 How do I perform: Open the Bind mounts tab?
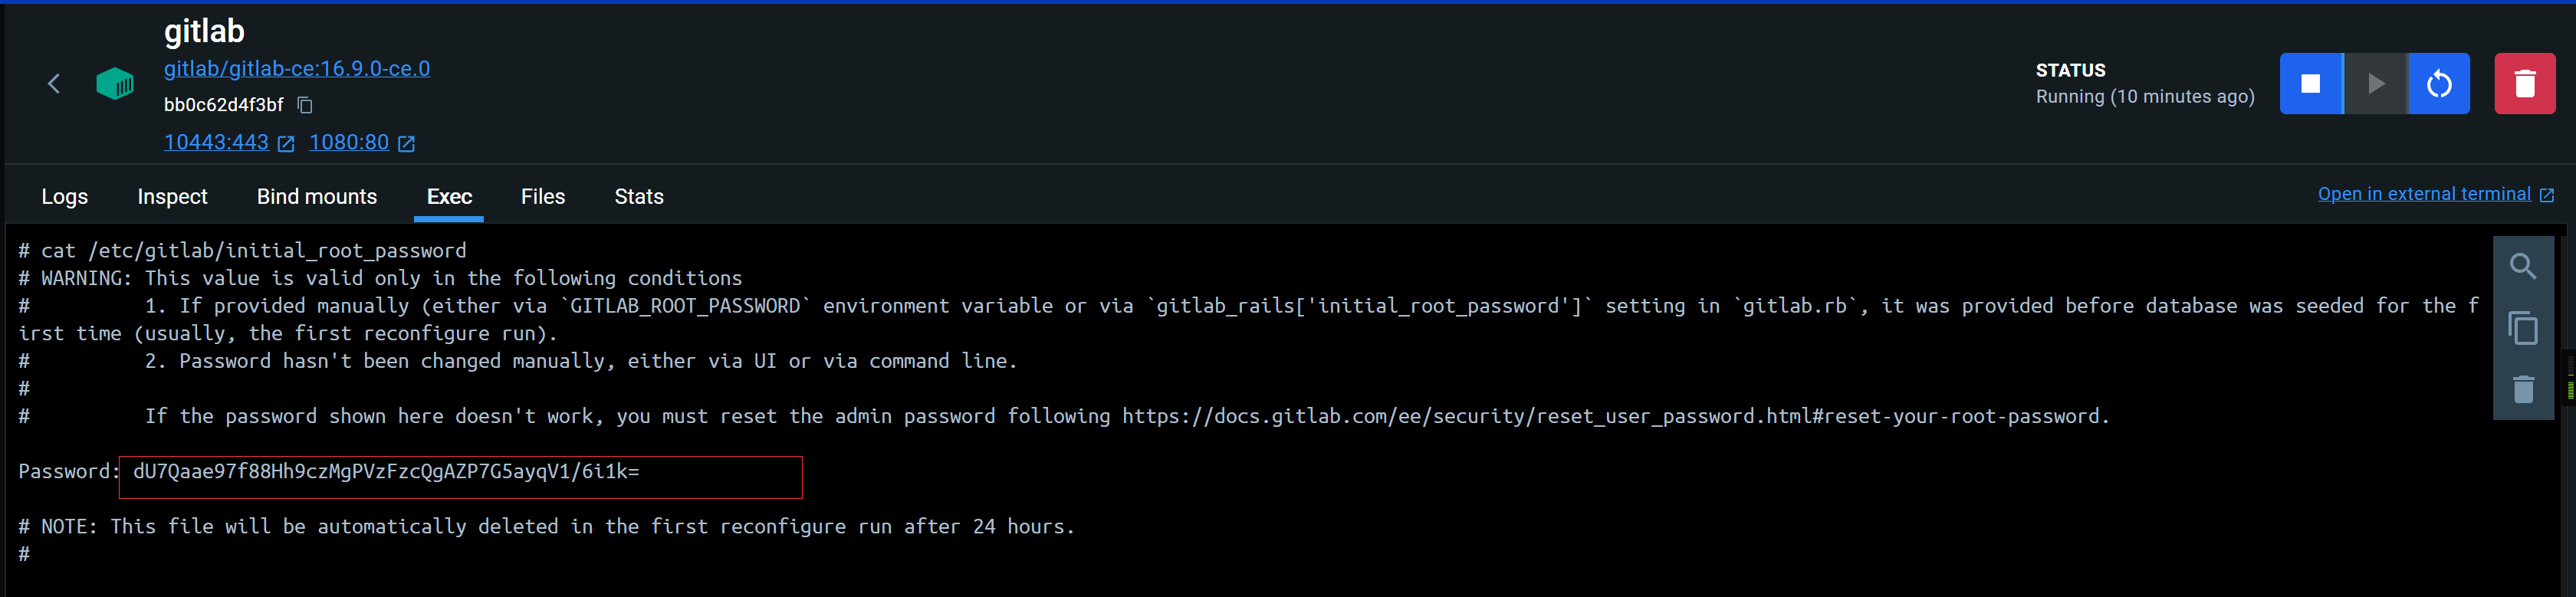317,197
